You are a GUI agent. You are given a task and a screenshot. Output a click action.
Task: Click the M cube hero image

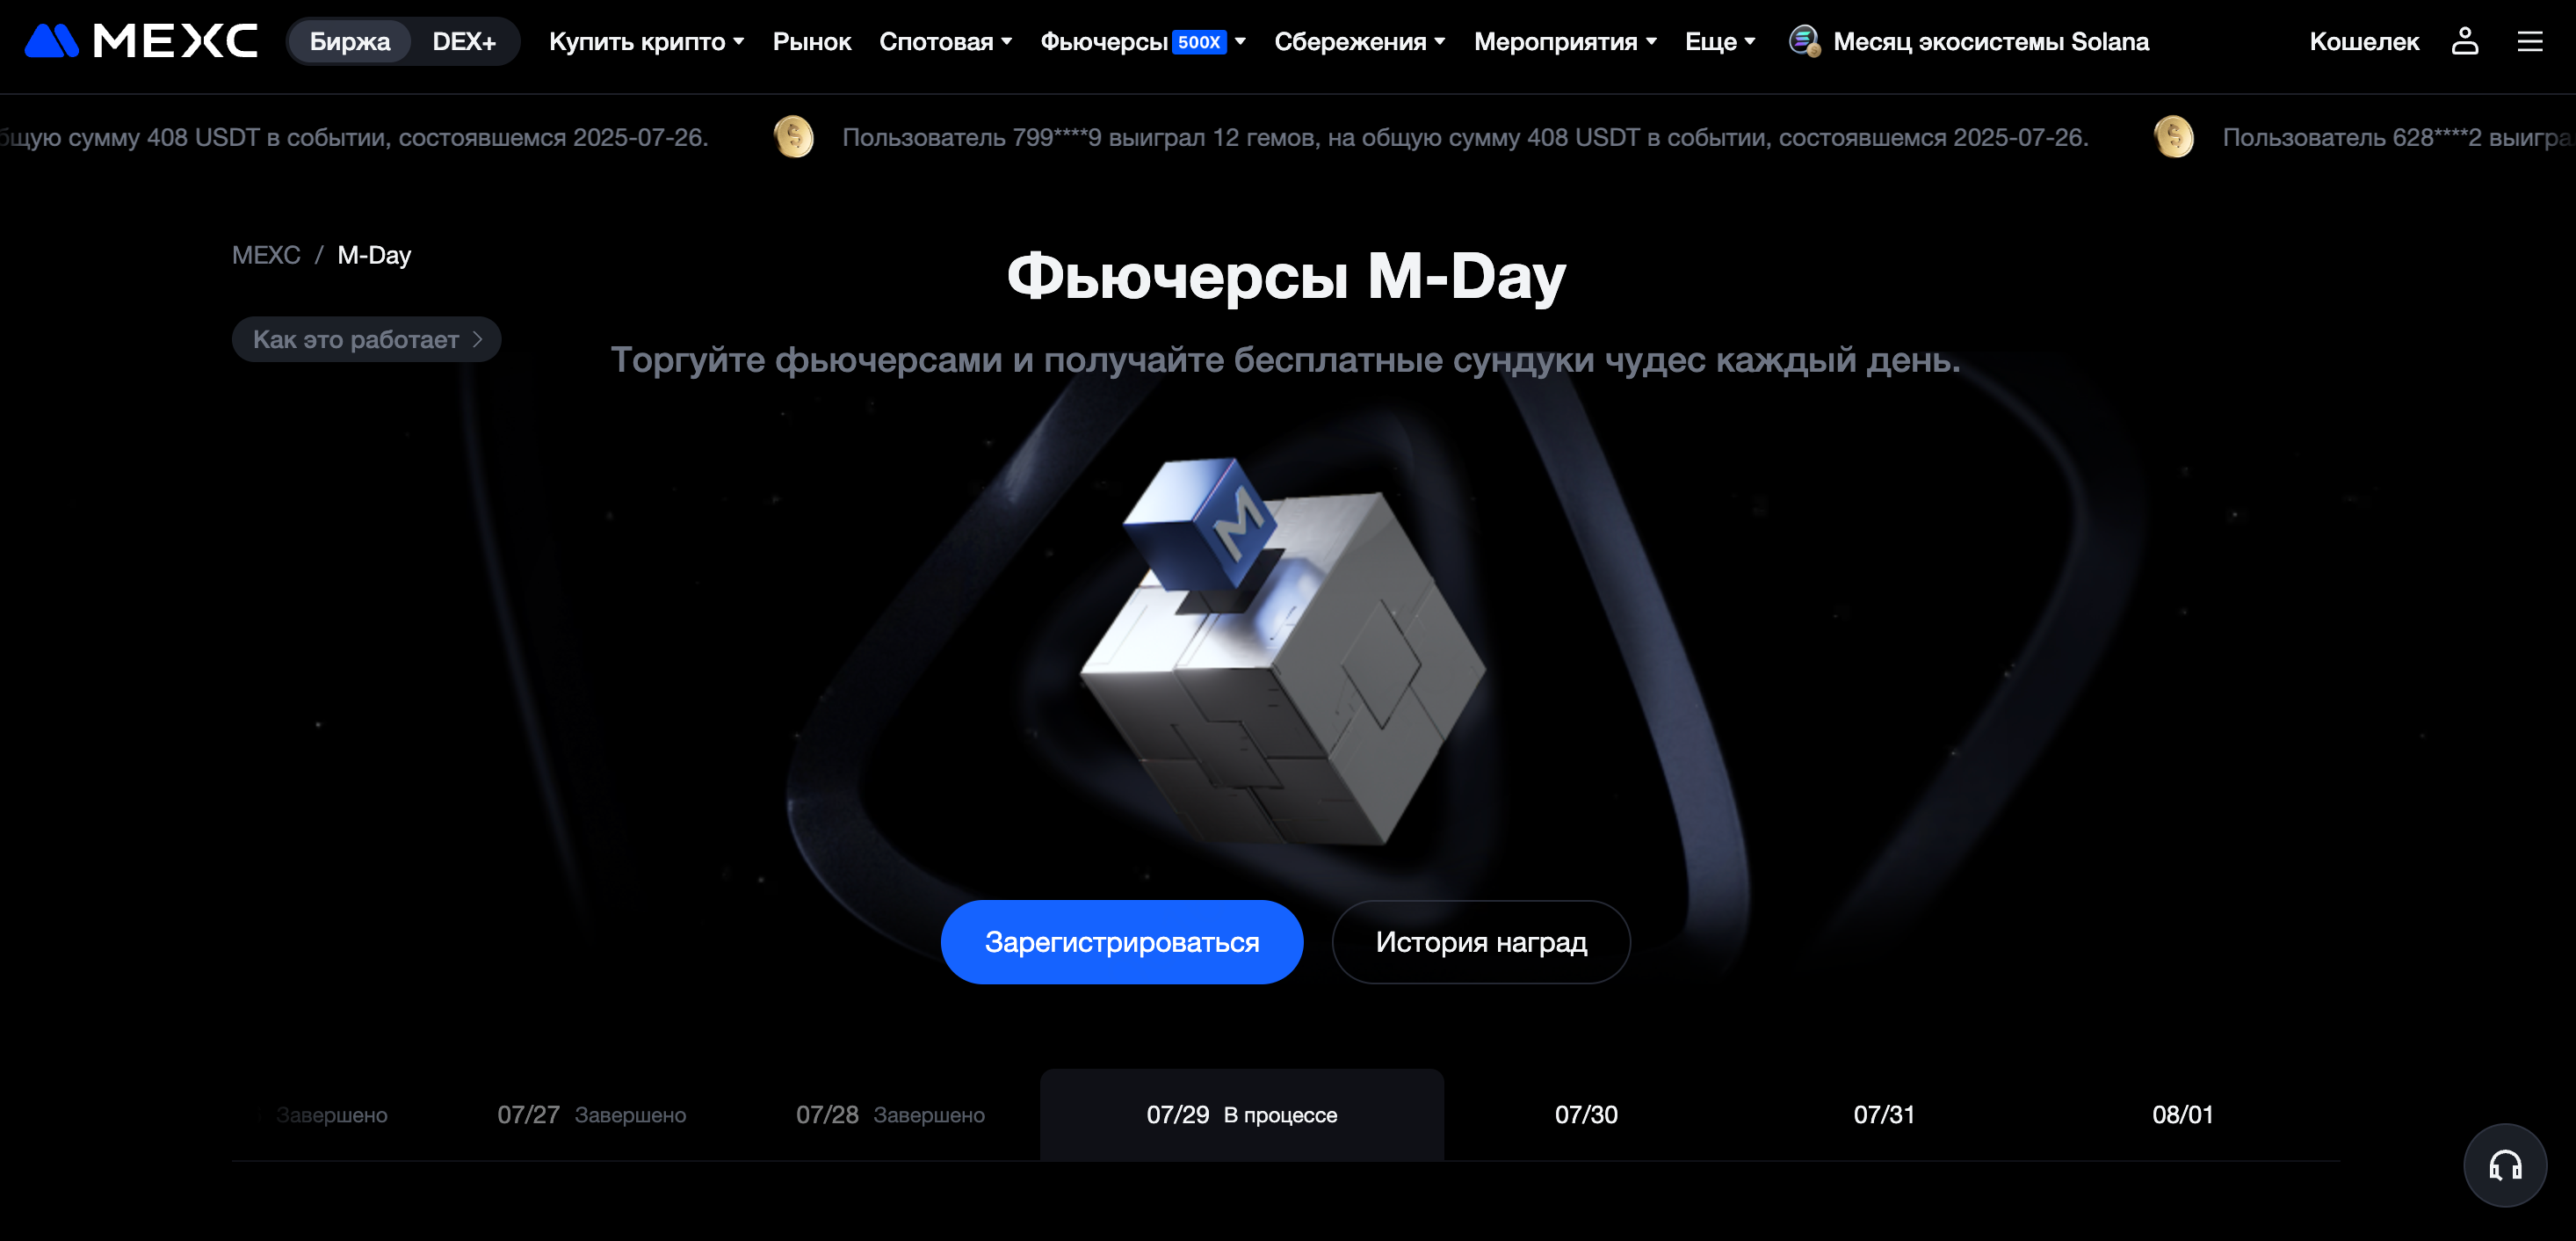coord(1283,650)
